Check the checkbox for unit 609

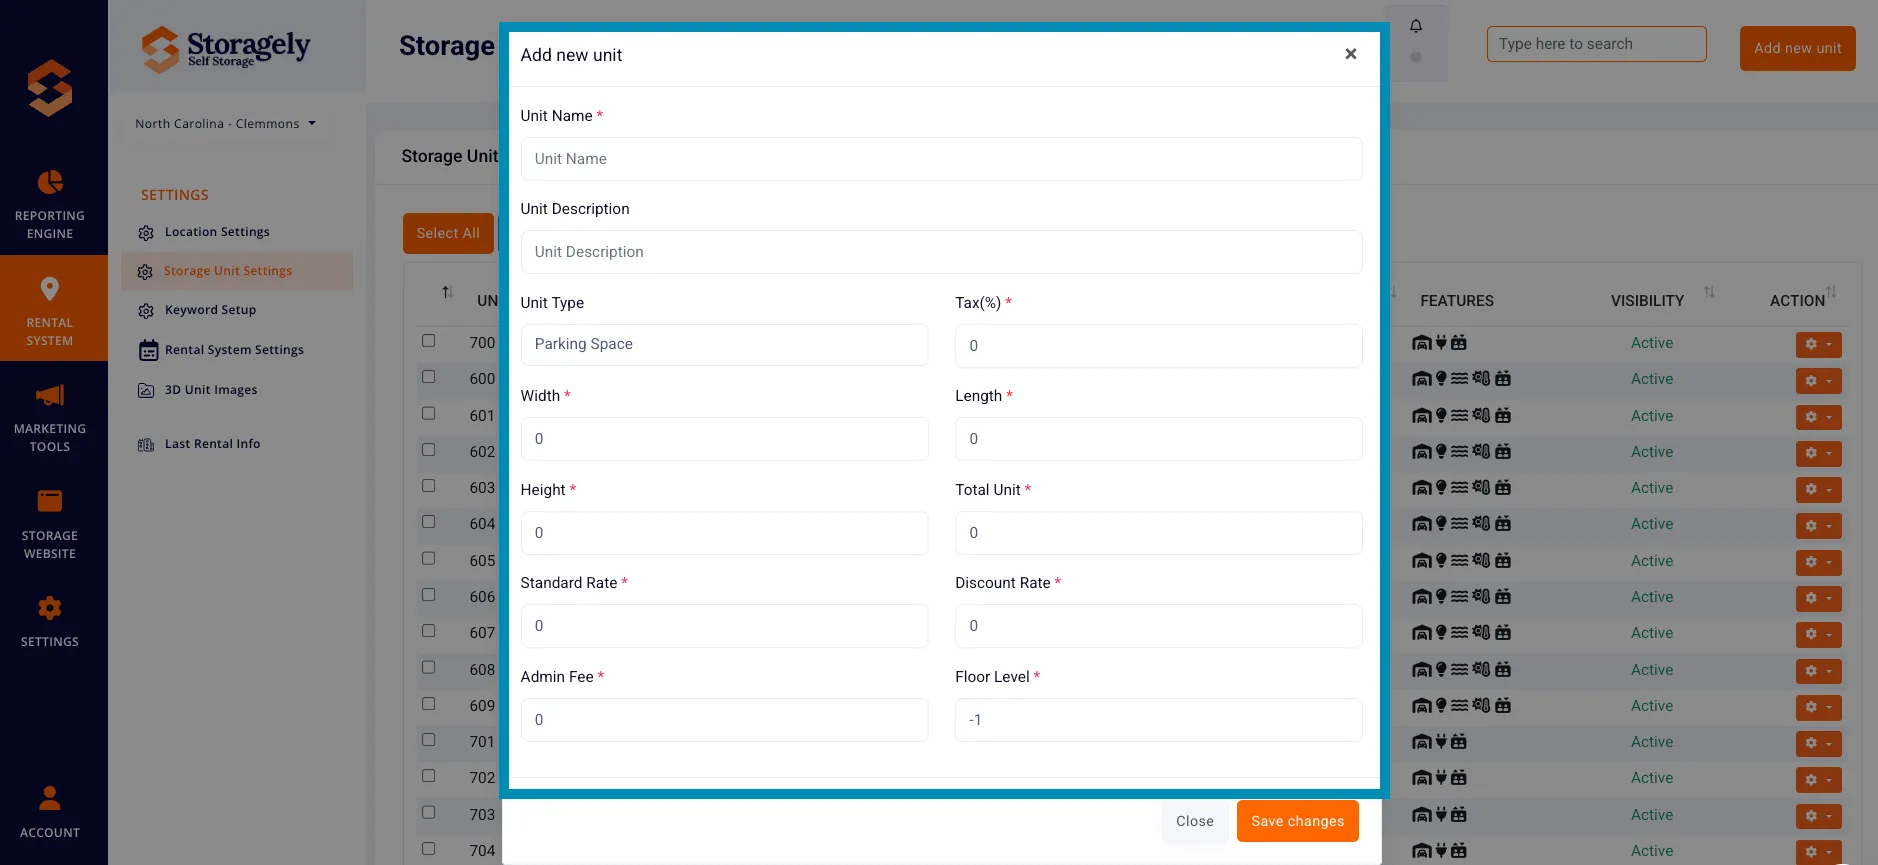[x=428, y=703]
